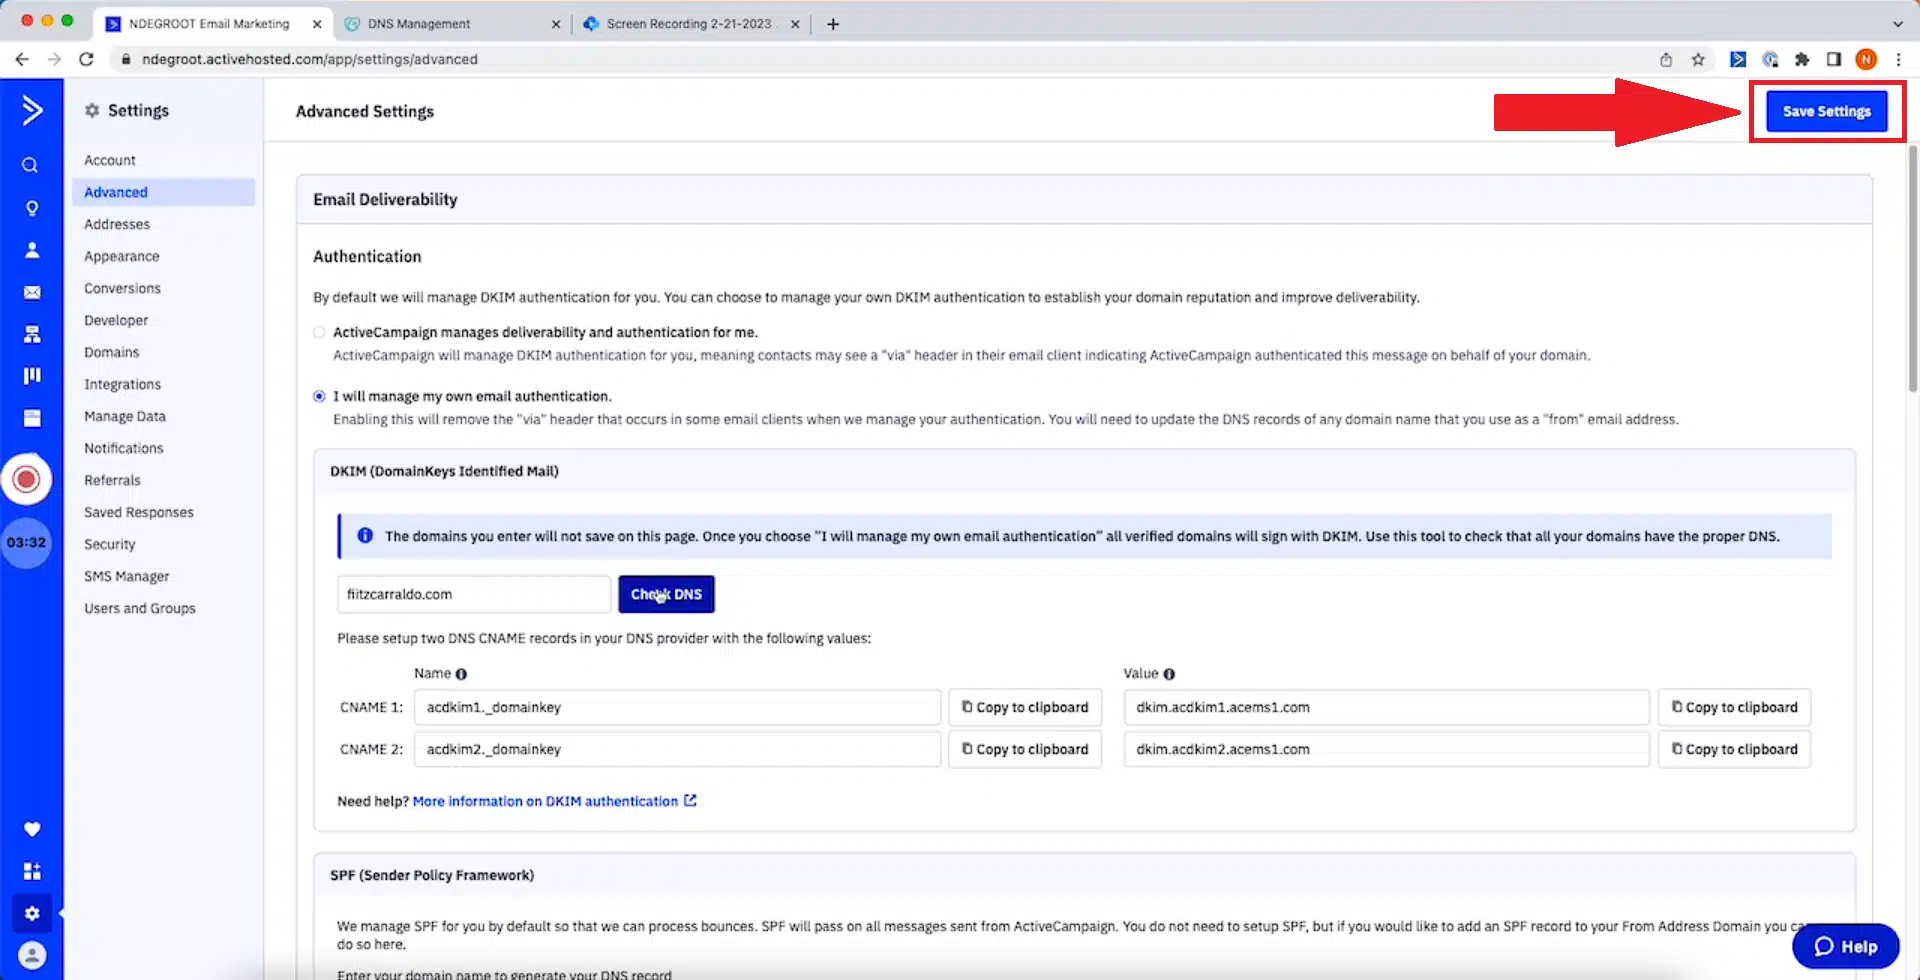The image size is (1920, 980).
Task: Open the Contacts person icon in sidebar
Action: tap(32, 250)
